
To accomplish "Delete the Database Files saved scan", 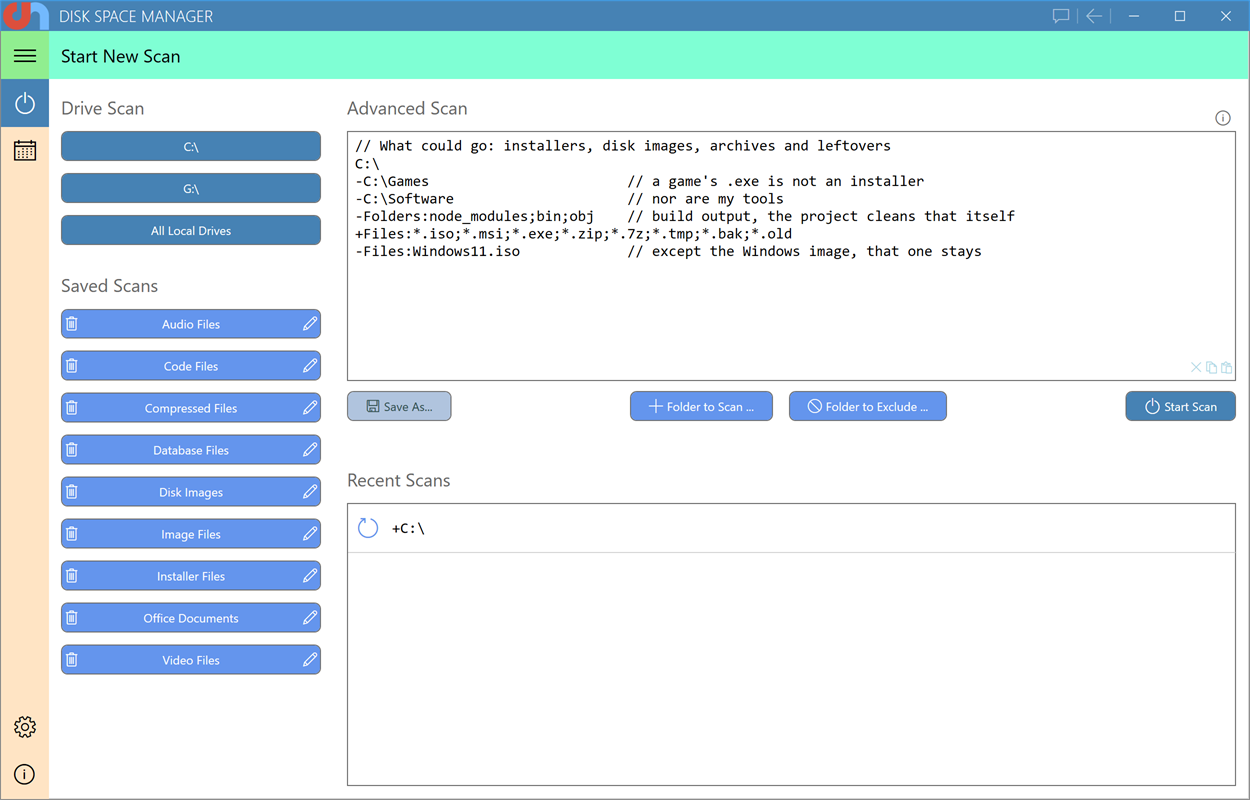I will pos(72,450).
